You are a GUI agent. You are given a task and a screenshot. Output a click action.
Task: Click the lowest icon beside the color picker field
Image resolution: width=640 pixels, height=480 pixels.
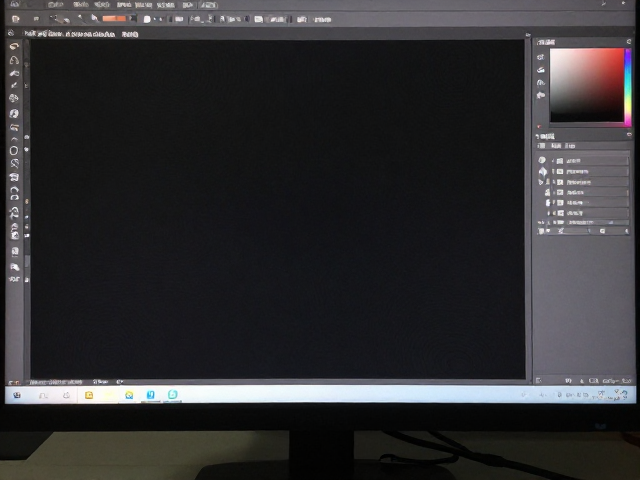coord(541,95)
